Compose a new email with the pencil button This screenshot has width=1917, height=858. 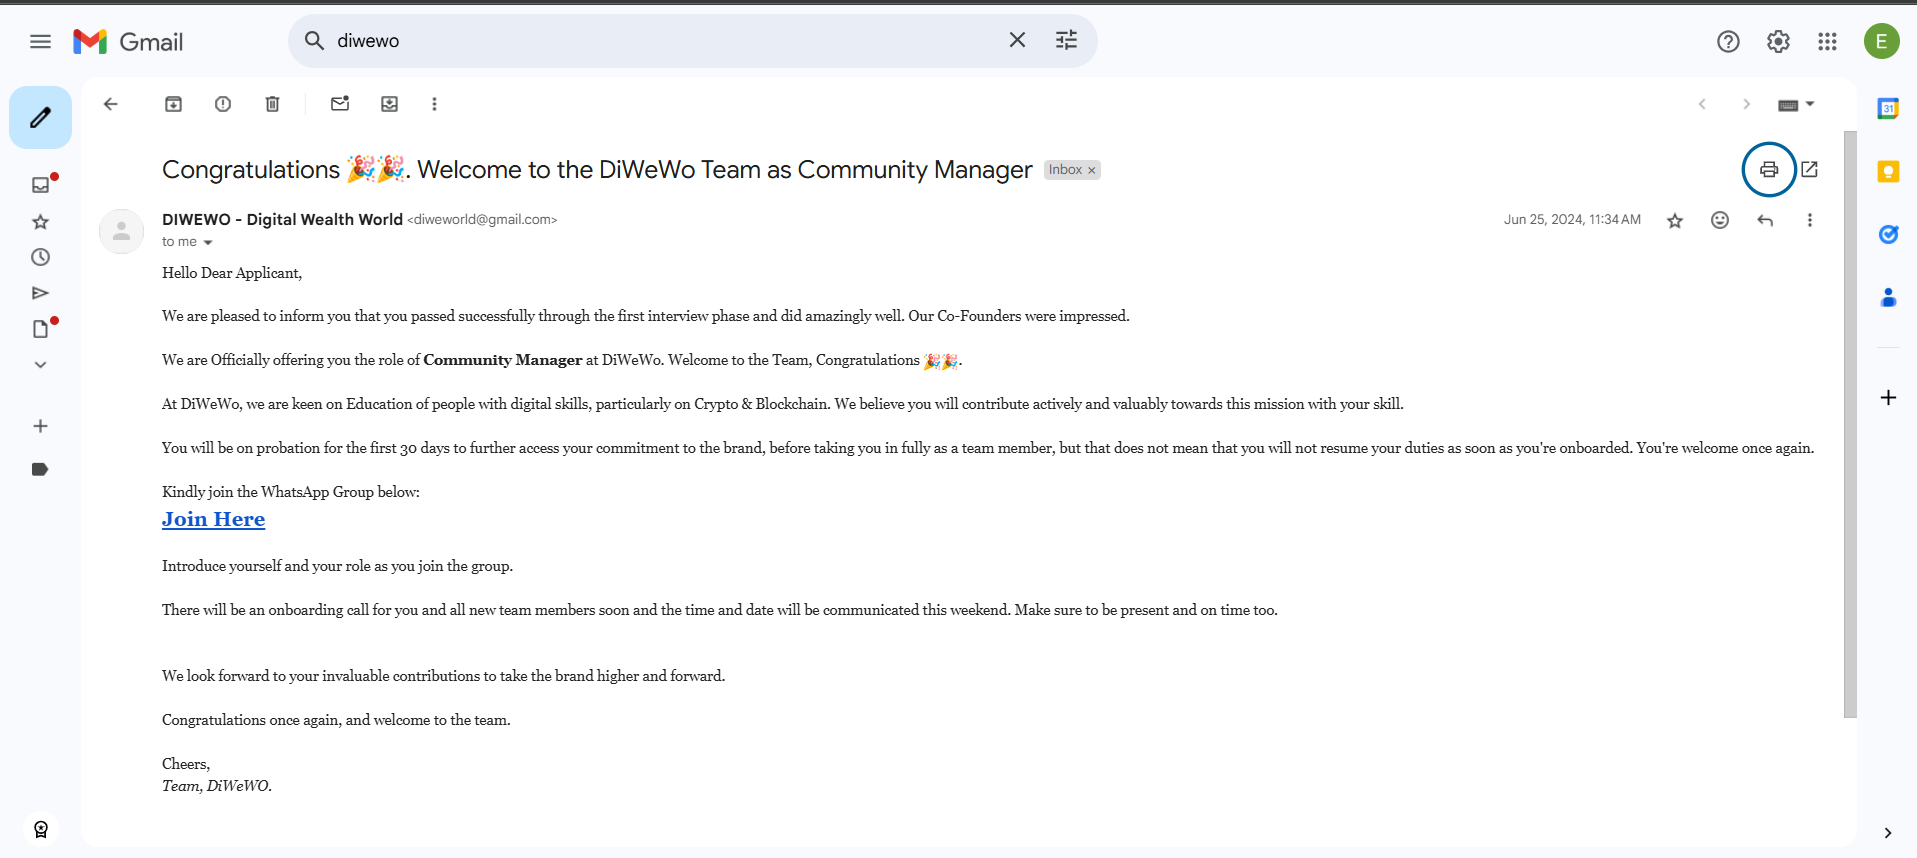[40, 118]
